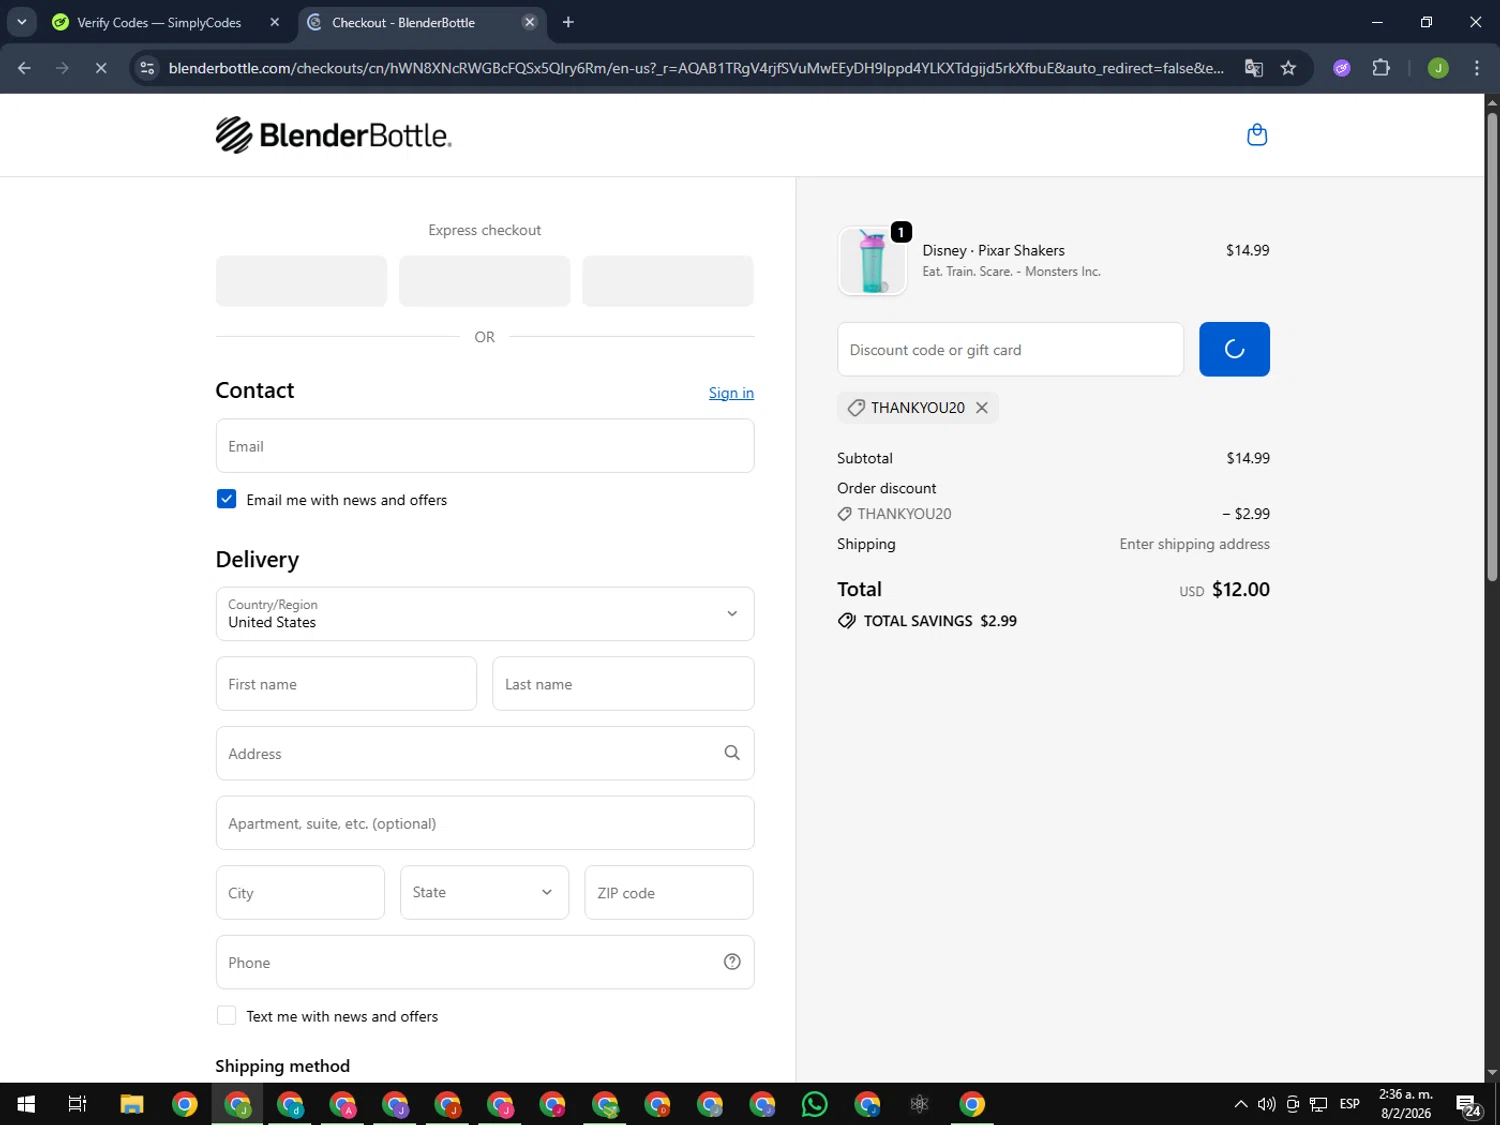The width and height of the screenshot is (1500, 1125).
Task: Remove the THANKYOU20 discount code tag
Action: (x=982, y=408)
